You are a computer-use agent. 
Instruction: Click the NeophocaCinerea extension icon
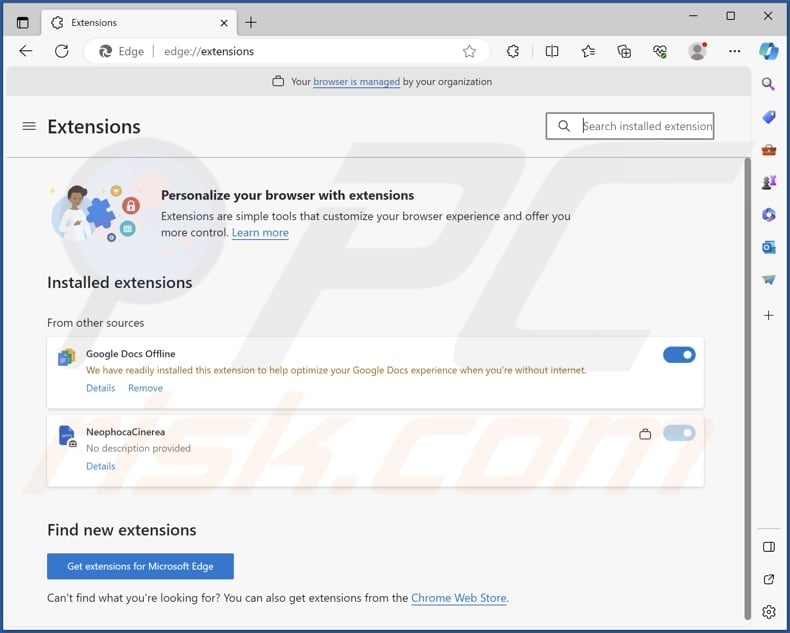(x=67, y=436)
